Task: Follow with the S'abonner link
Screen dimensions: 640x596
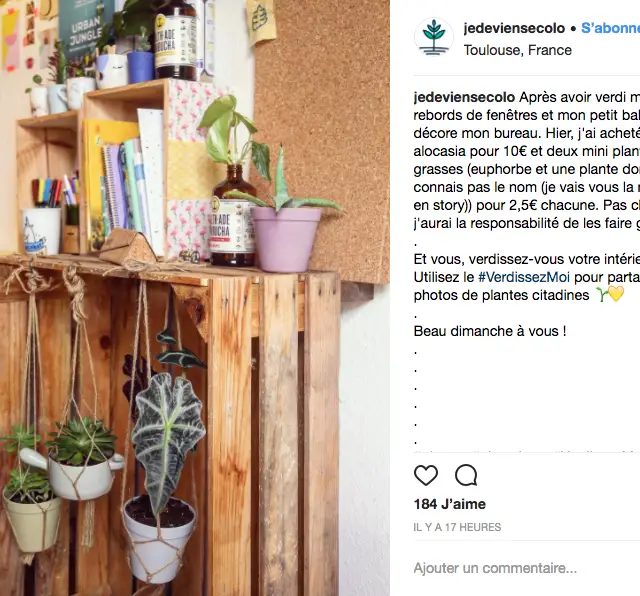Action: (x=610, y=28)
